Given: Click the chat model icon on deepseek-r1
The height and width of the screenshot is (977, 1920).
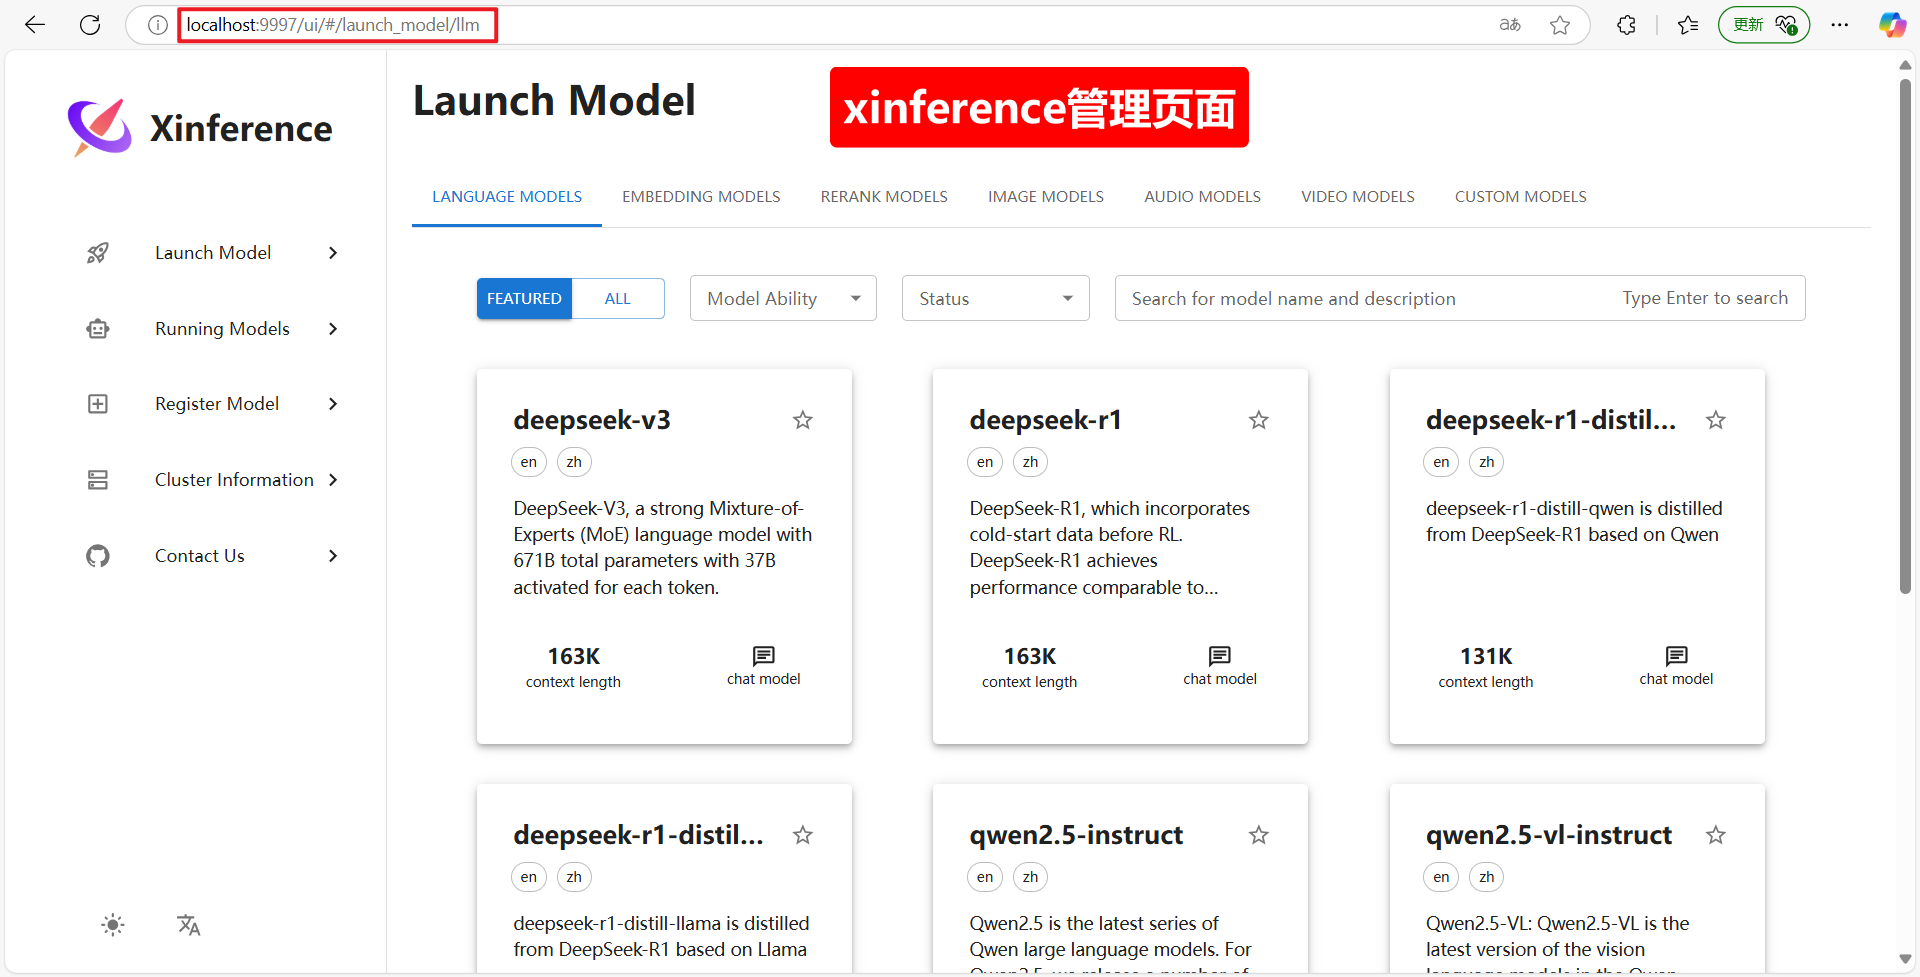Looking at the screenshot, I should pyautogui.click(x=1220, y=656).
